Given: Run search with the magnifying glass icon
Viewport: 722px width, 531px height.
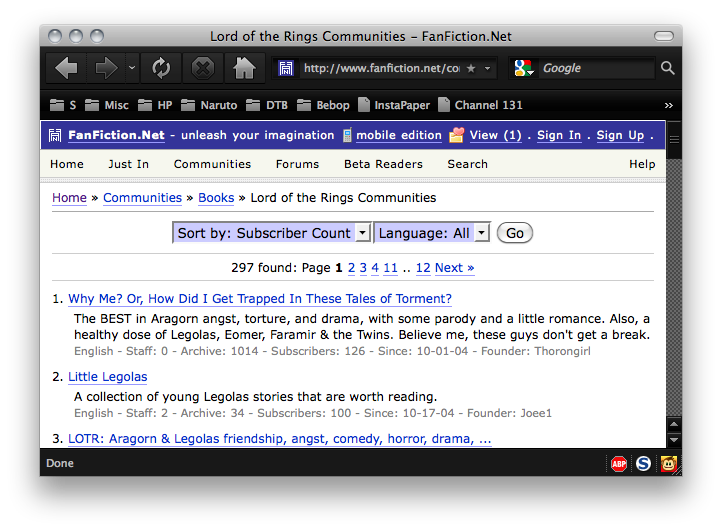Looking at the screenshot, I should [667, 68].
